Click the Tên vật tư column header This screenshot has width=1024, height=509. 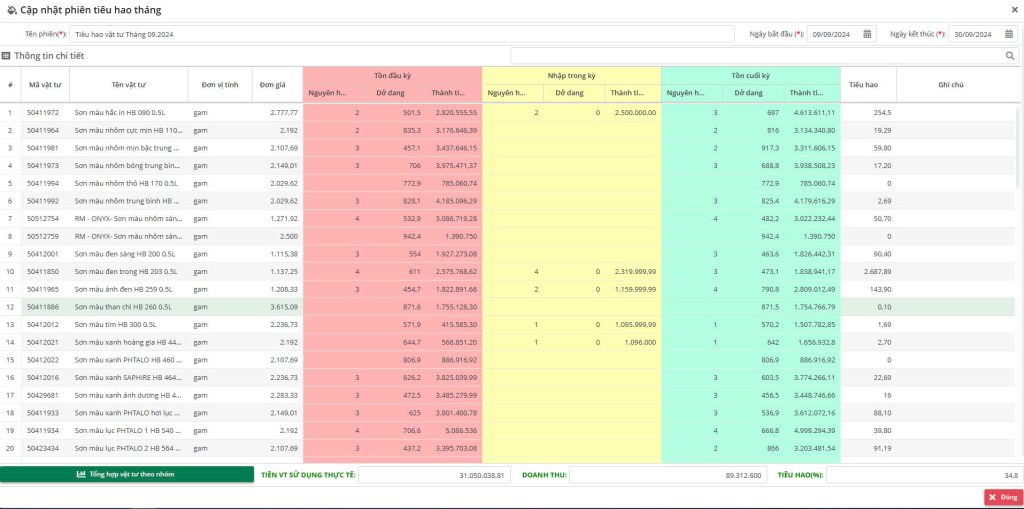(129, 85)
